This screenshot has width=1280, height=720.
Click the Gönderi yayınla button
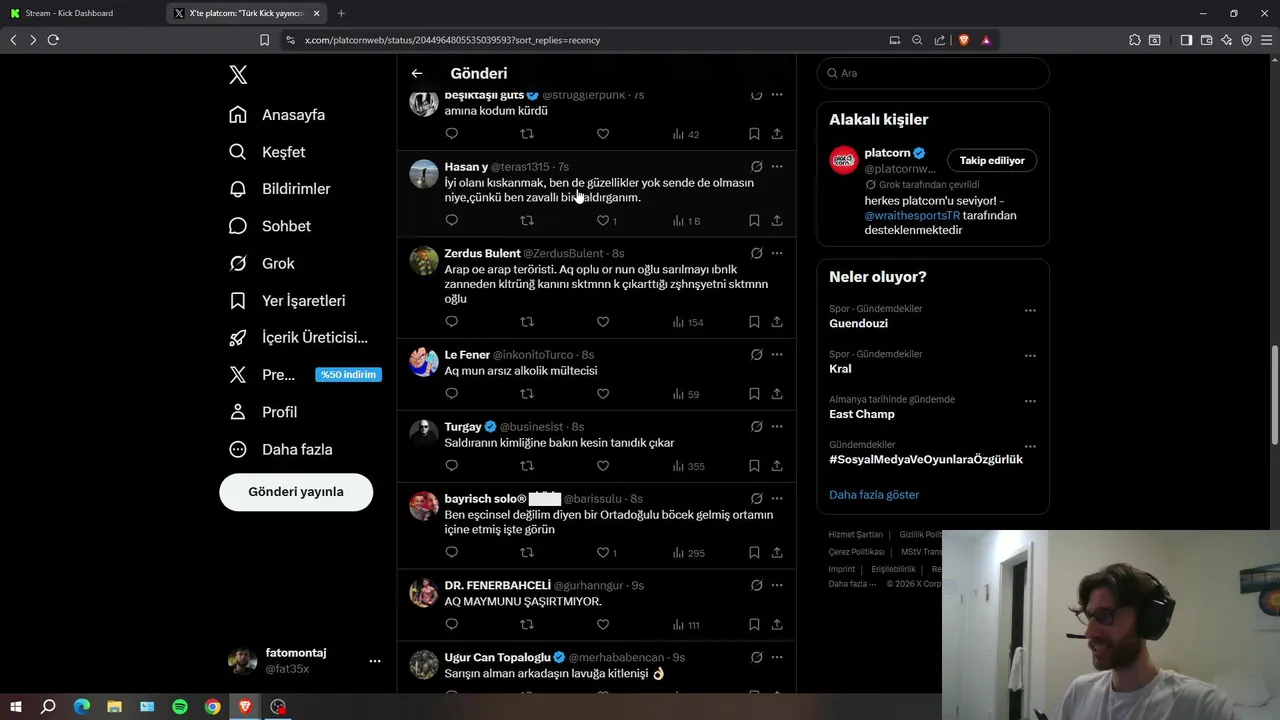click(x=296, y=492)
